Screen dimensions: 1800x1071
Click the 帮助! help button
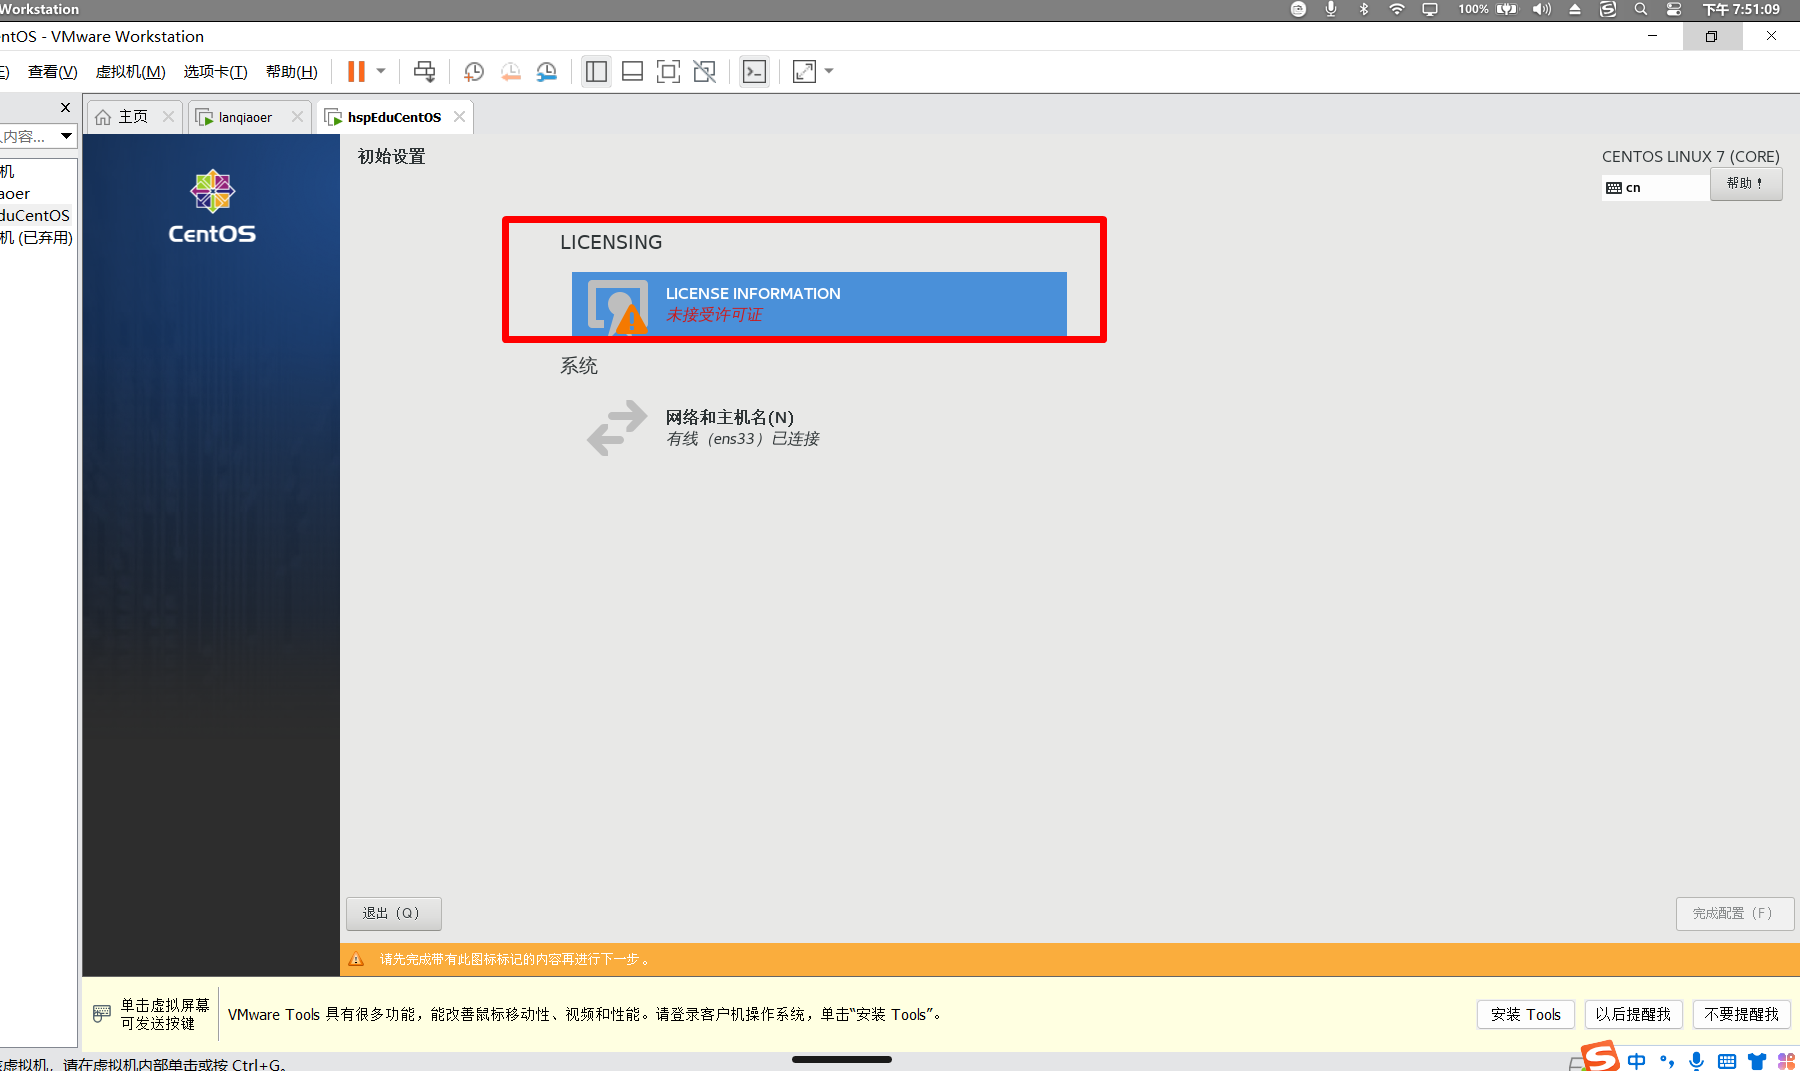[x=1746, y=184]
